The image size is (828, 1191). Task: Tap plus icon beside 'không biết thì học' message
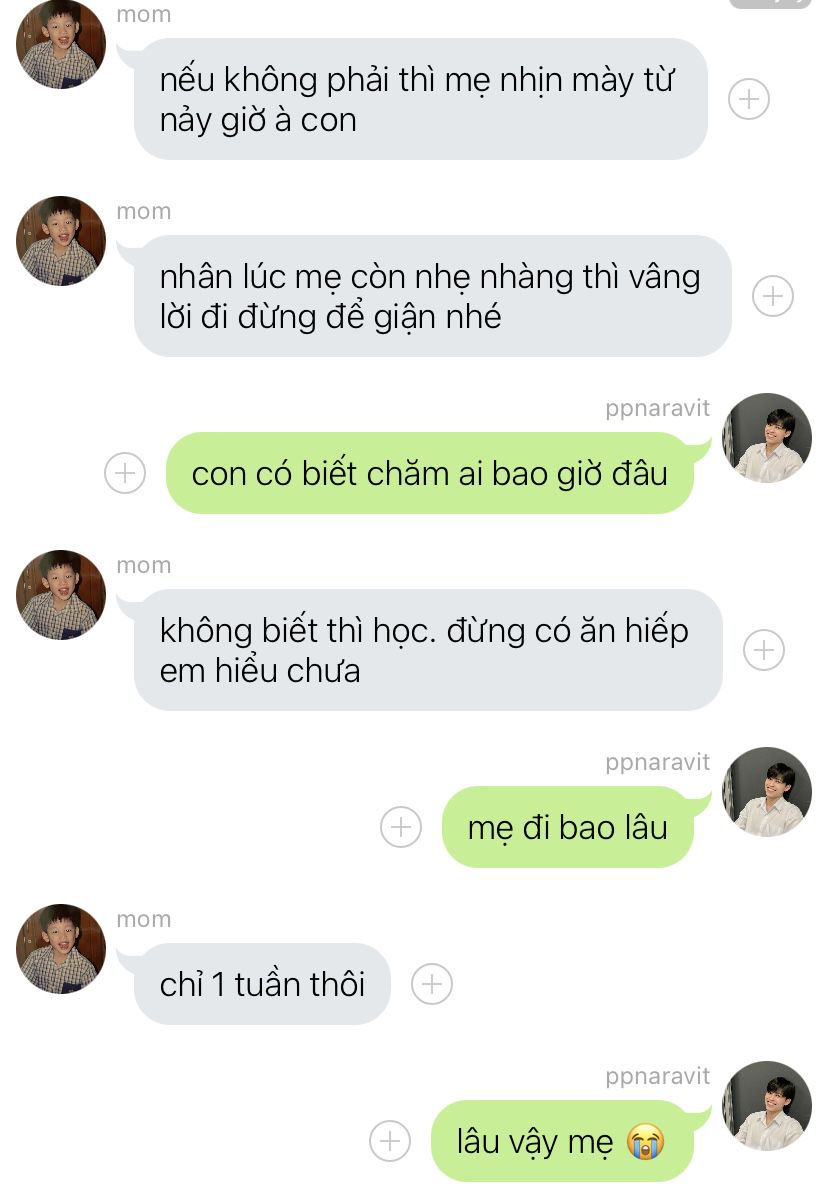(x=763, y=650)
